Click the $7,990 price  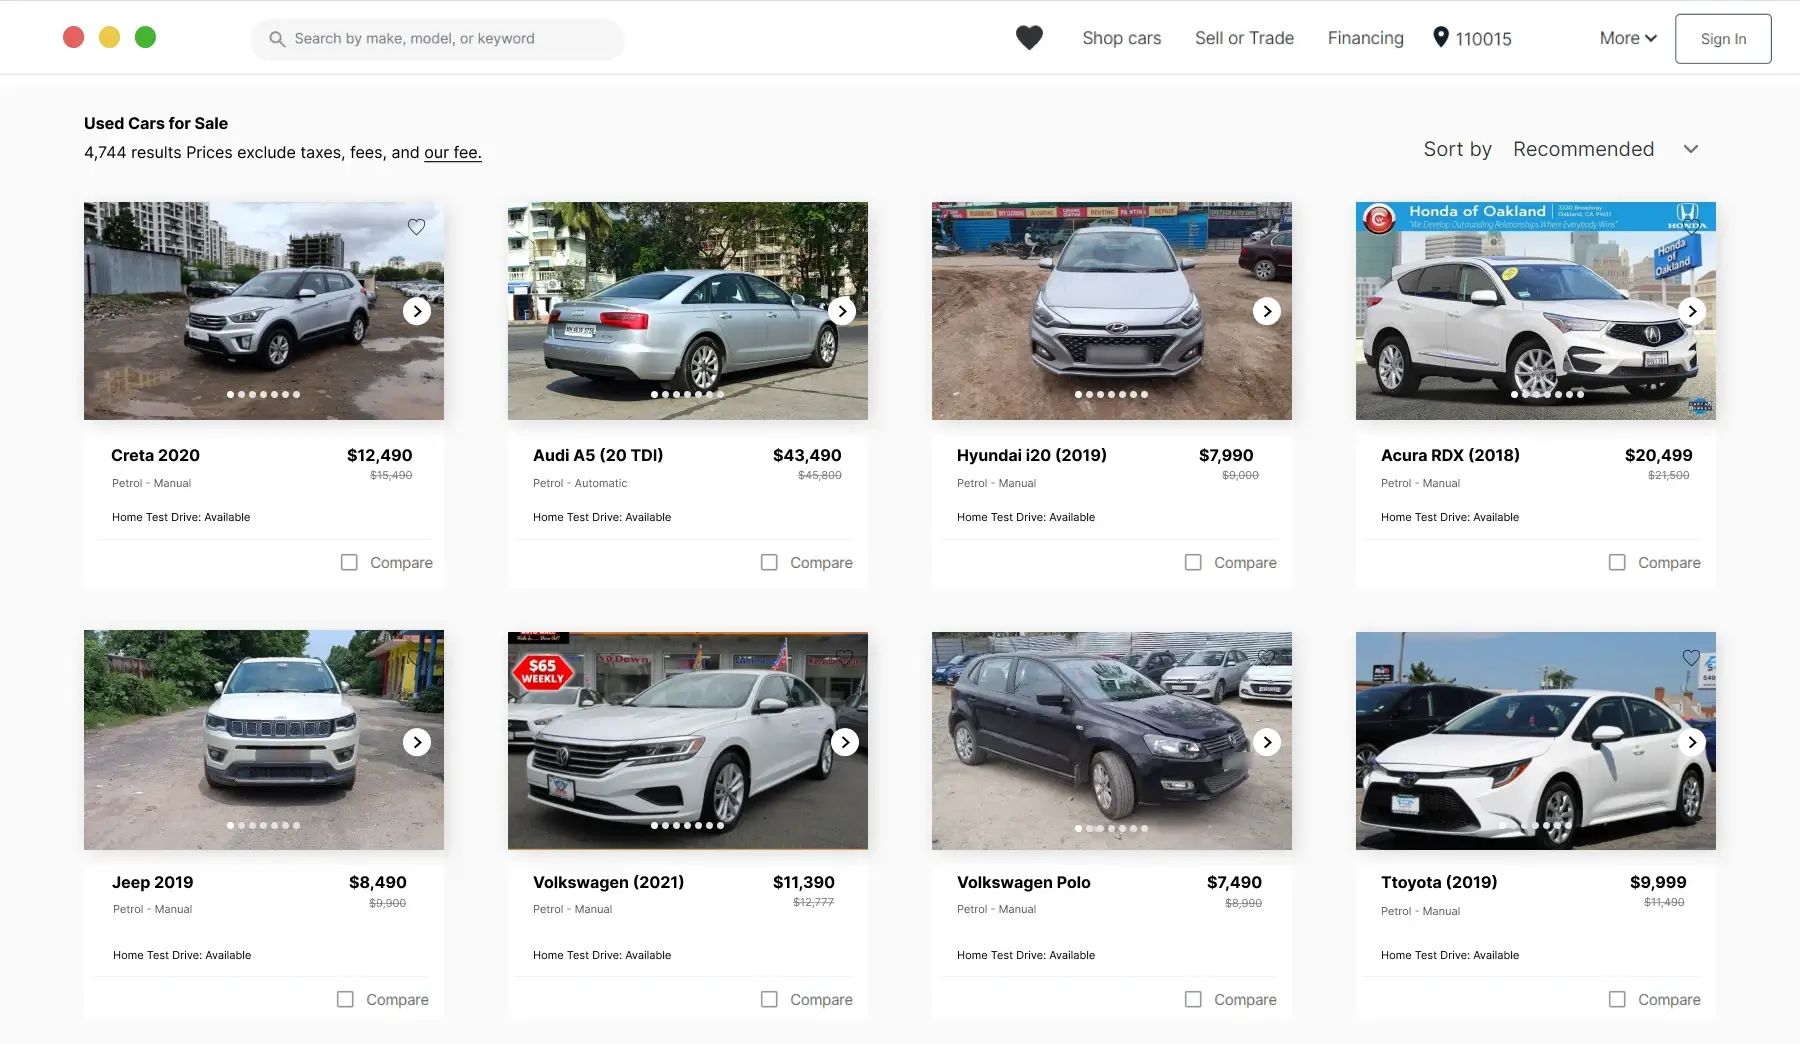[1226, 455]
